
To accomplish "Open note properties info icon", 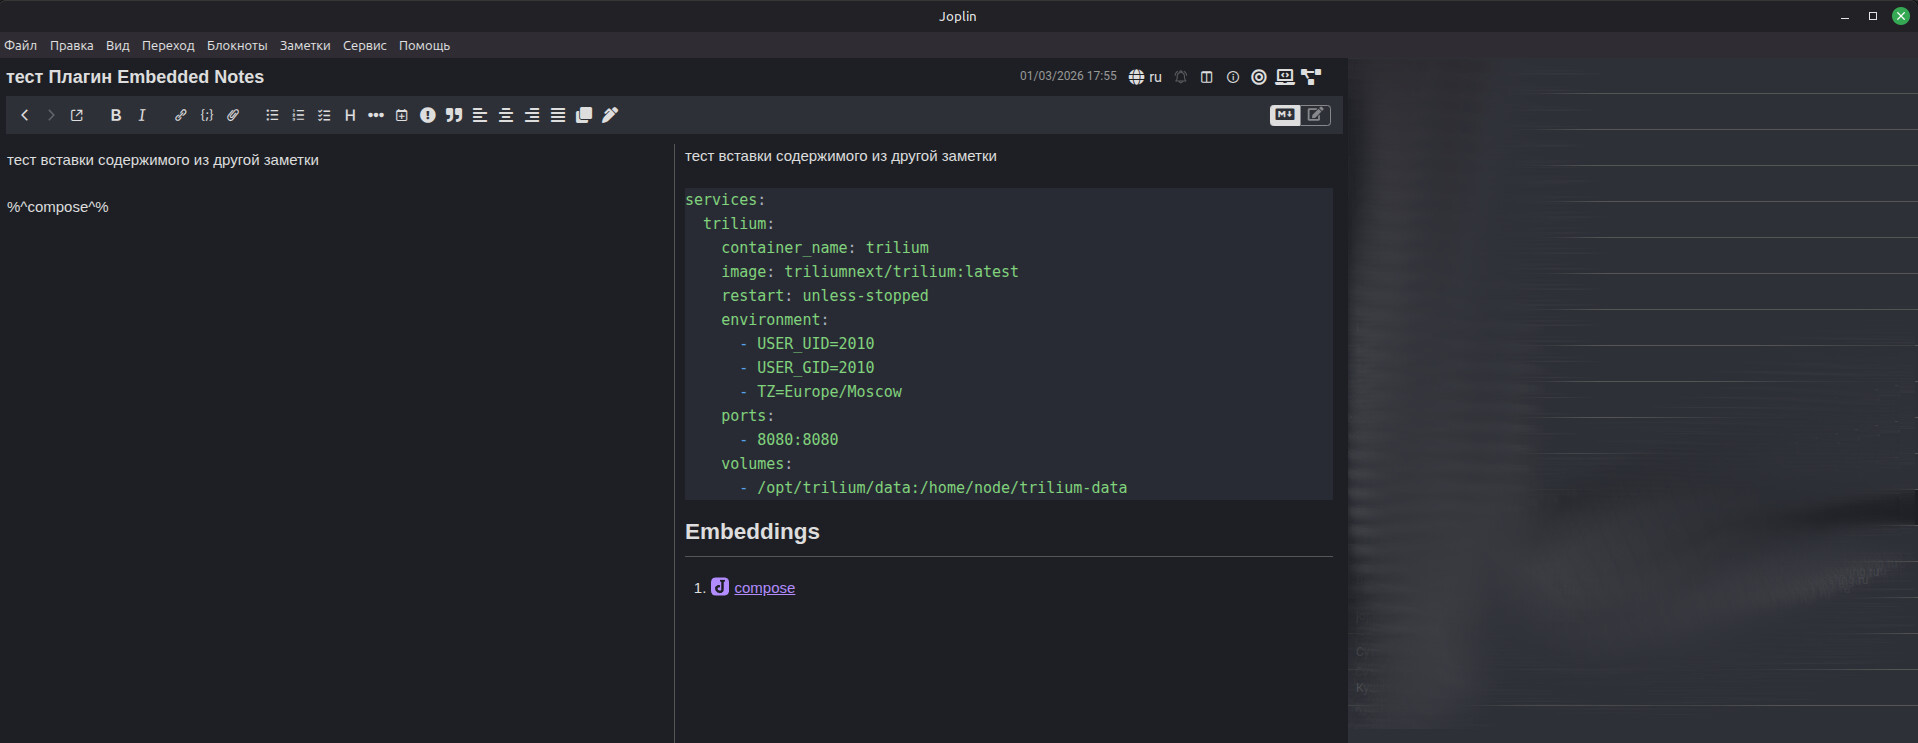I will pyautogui.click(x=1233, y=77).
